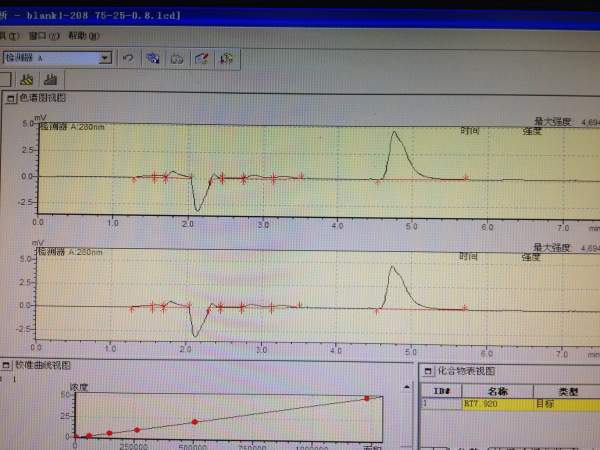Click the gray chromatogram icon
This screenshot has width=600, height=450.
tap(51, 80)
